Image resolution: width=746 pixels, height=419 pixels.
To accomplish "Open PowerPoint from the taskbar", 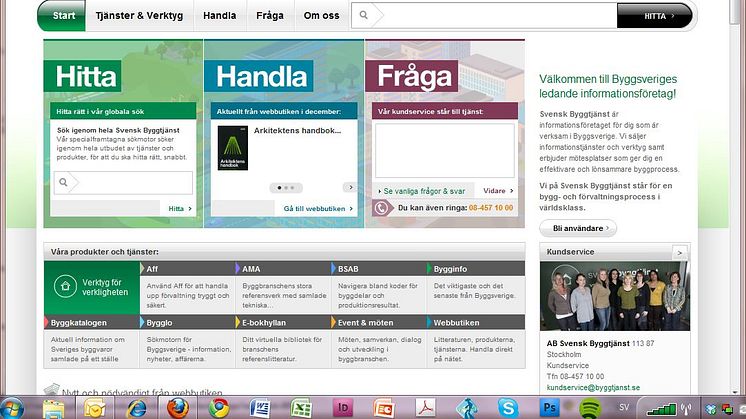I will (x=384, y=408).
